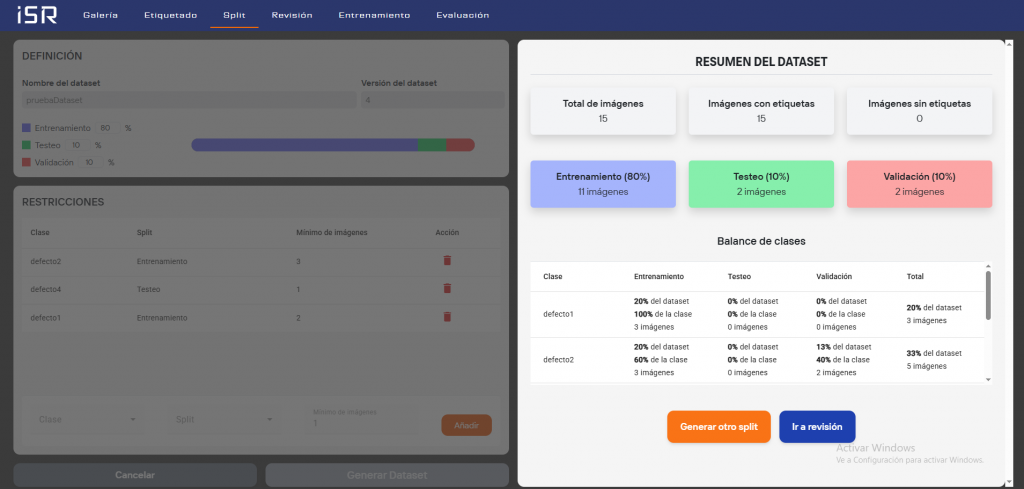Open the Entrenamiento tab
This screenshot has width=1024, height=489.
click(x=374, y=16)
